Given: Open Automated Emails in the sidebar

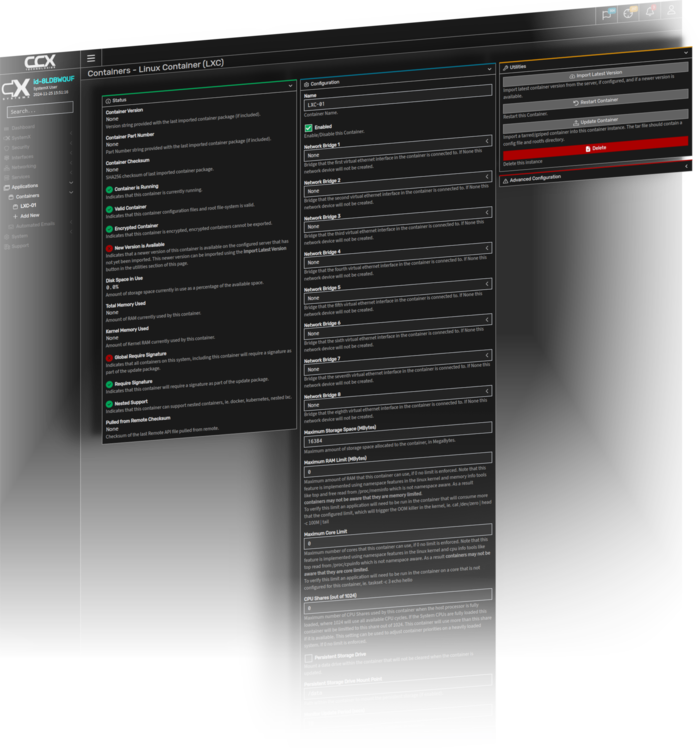Looking at the screenshot, I should [35, 225].
